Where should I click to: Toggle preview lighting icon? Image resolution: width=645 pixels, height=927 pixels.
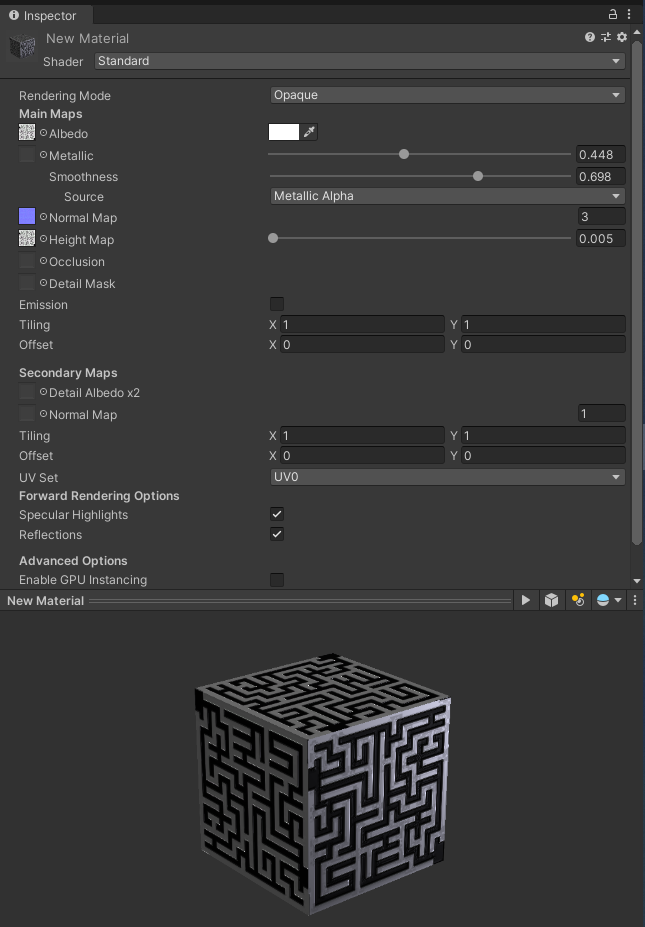(577, 600)
